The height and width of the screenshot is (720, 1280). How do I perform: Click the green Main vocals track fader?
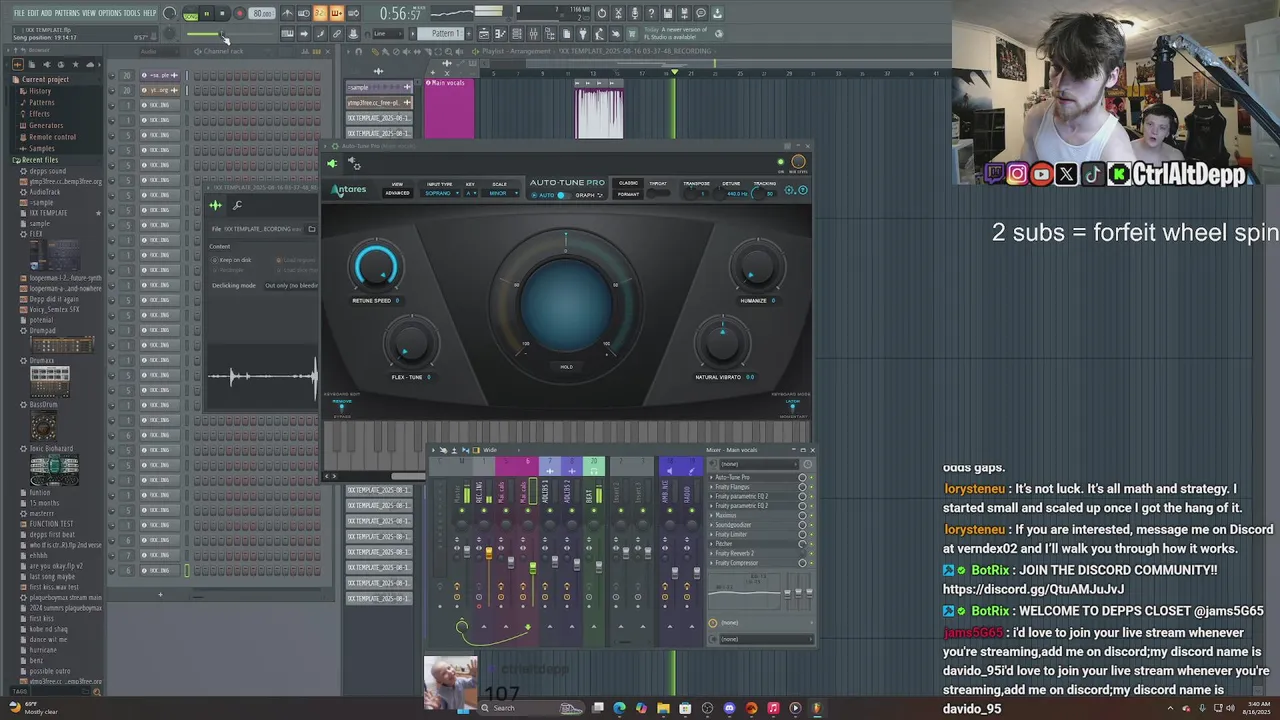[x=533, y=568]
